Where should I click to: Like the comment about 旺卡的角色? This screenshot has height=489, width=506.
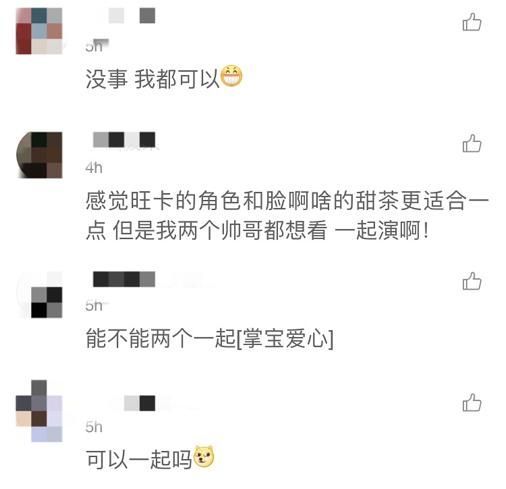472,144
